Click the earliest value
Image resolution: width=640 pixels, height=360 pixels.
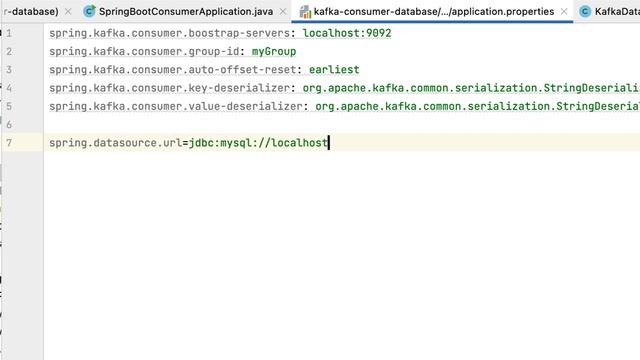click(334, 70)
